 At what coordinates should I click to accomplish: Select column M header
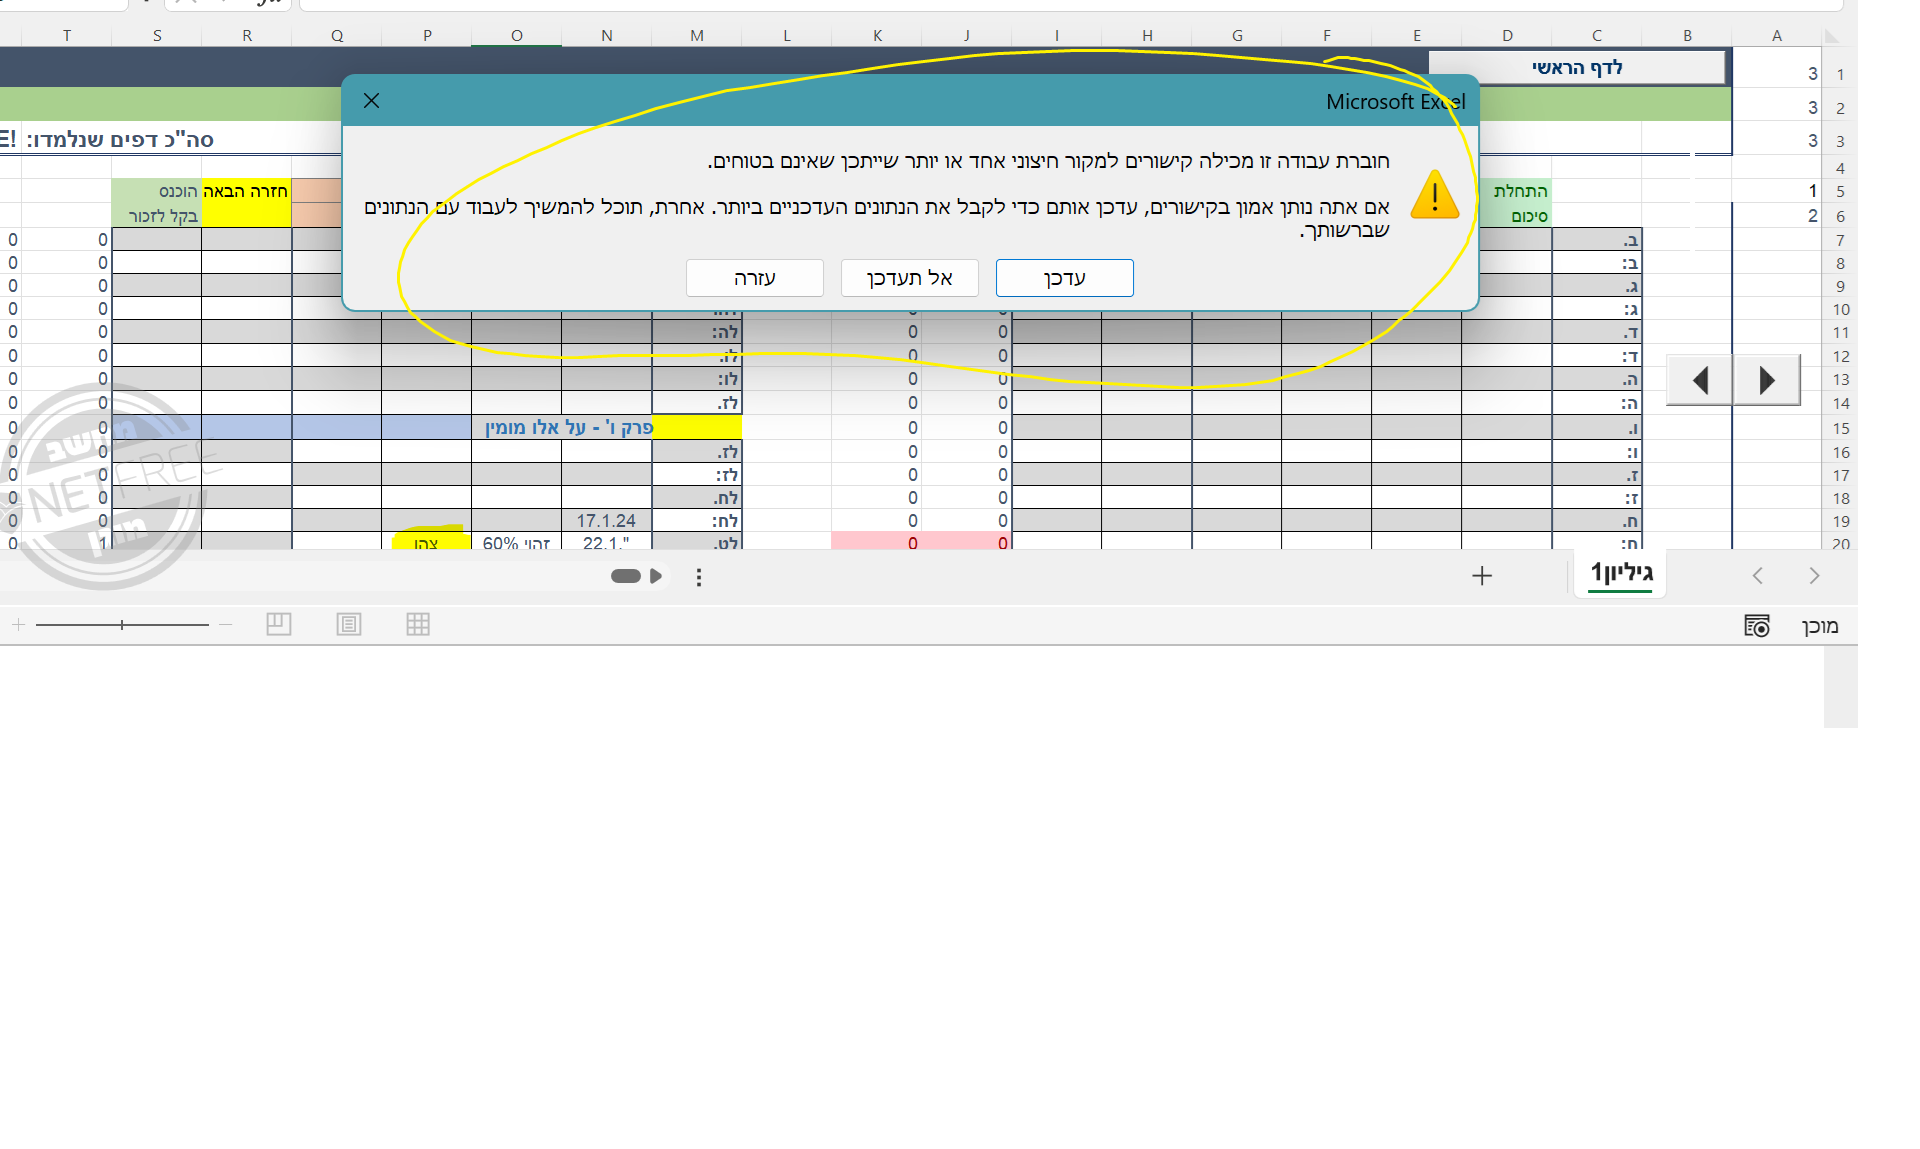[697, 36]
